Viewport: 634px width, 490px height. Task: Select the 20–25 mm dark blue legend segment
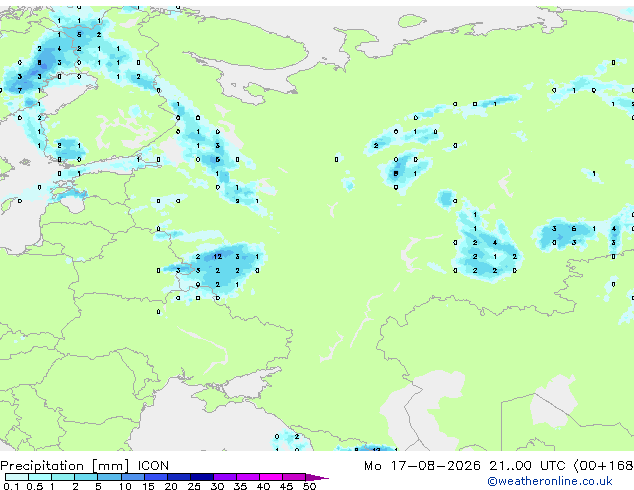pos(179,477)
